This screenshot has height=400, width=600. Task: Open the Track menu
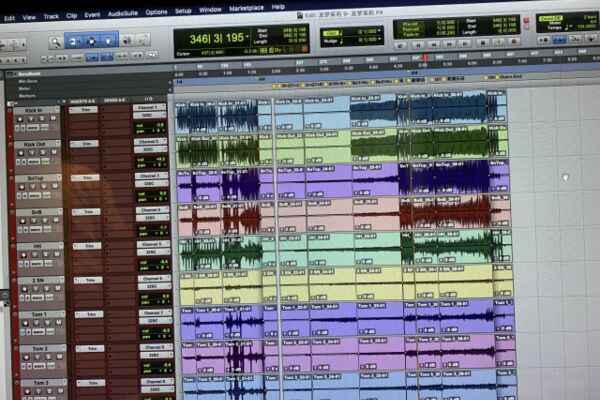click(51, 16)
